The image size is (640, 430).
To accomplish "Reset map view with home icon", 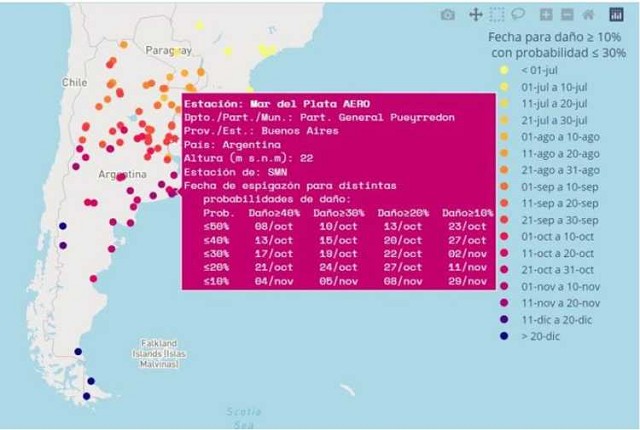I will pos(589,15).
